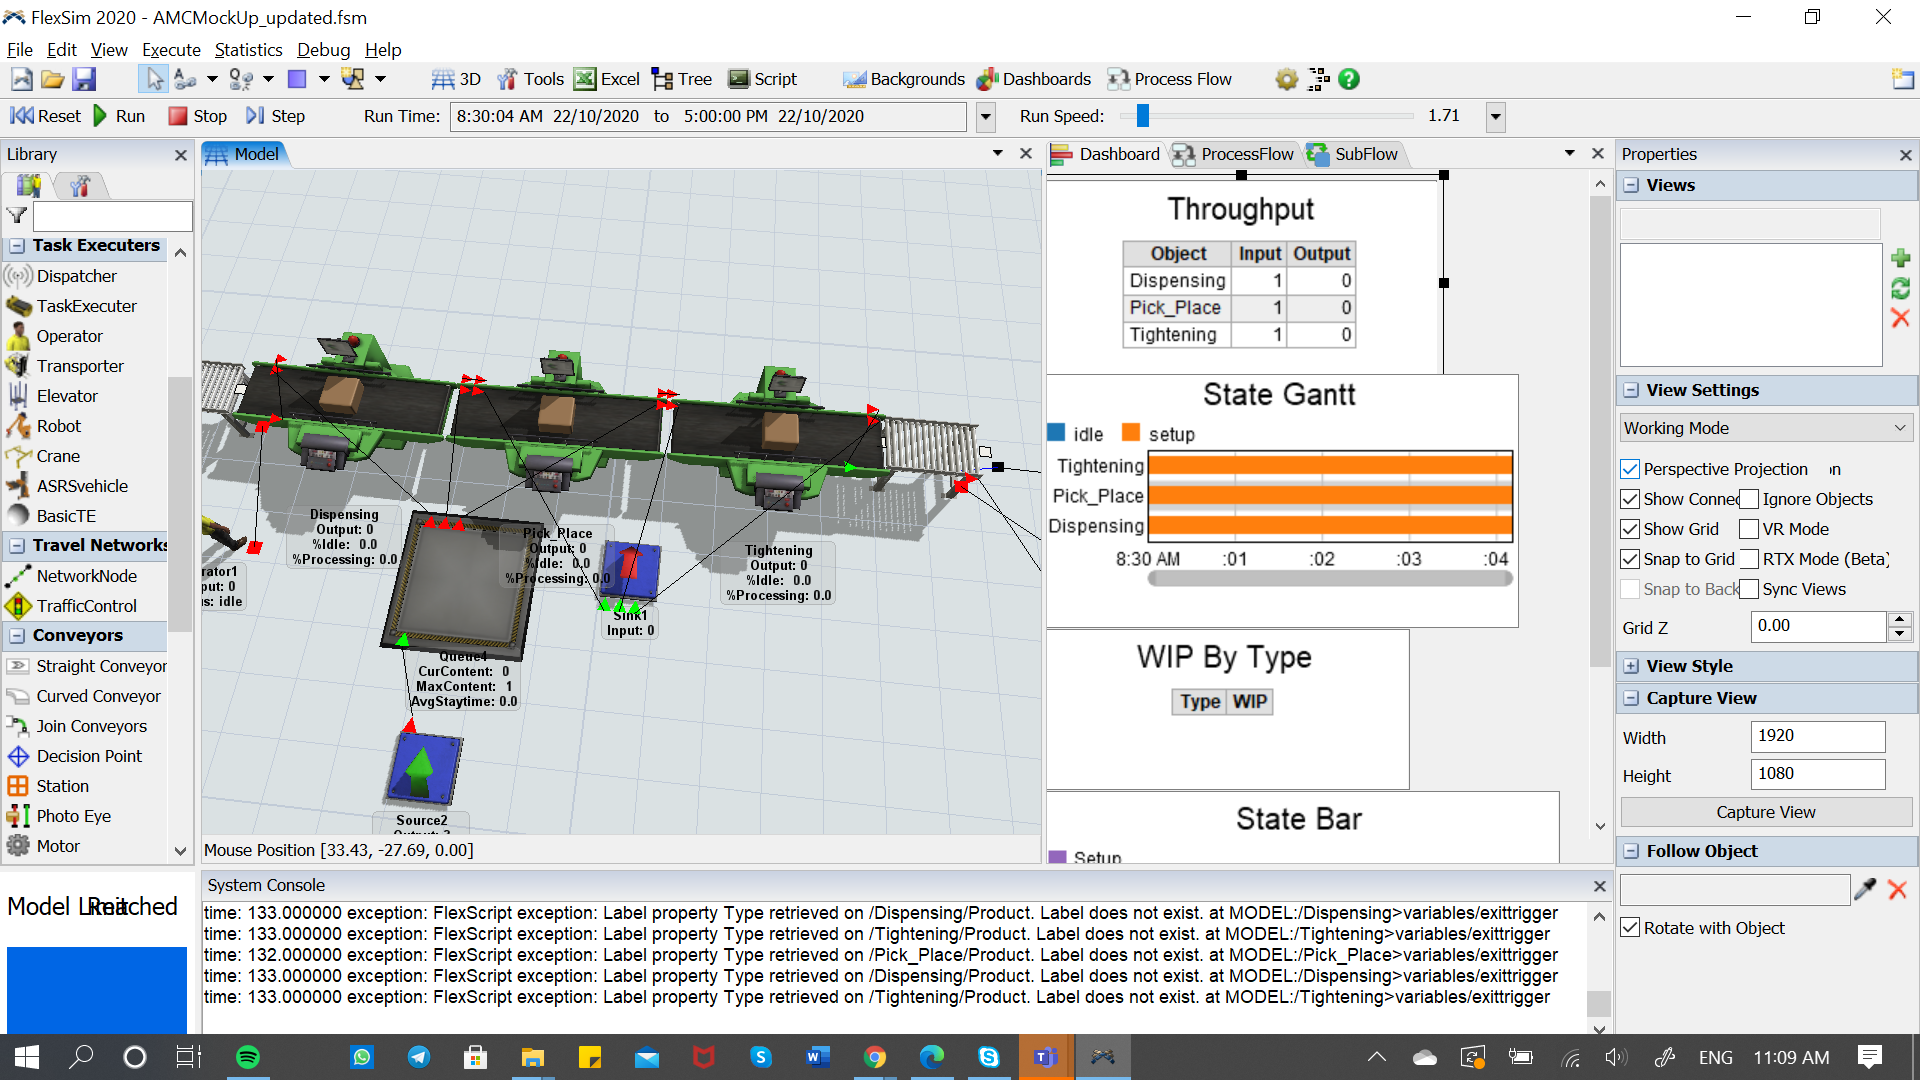Toggle Perspective Projection checkbox

pos(1630,469)
